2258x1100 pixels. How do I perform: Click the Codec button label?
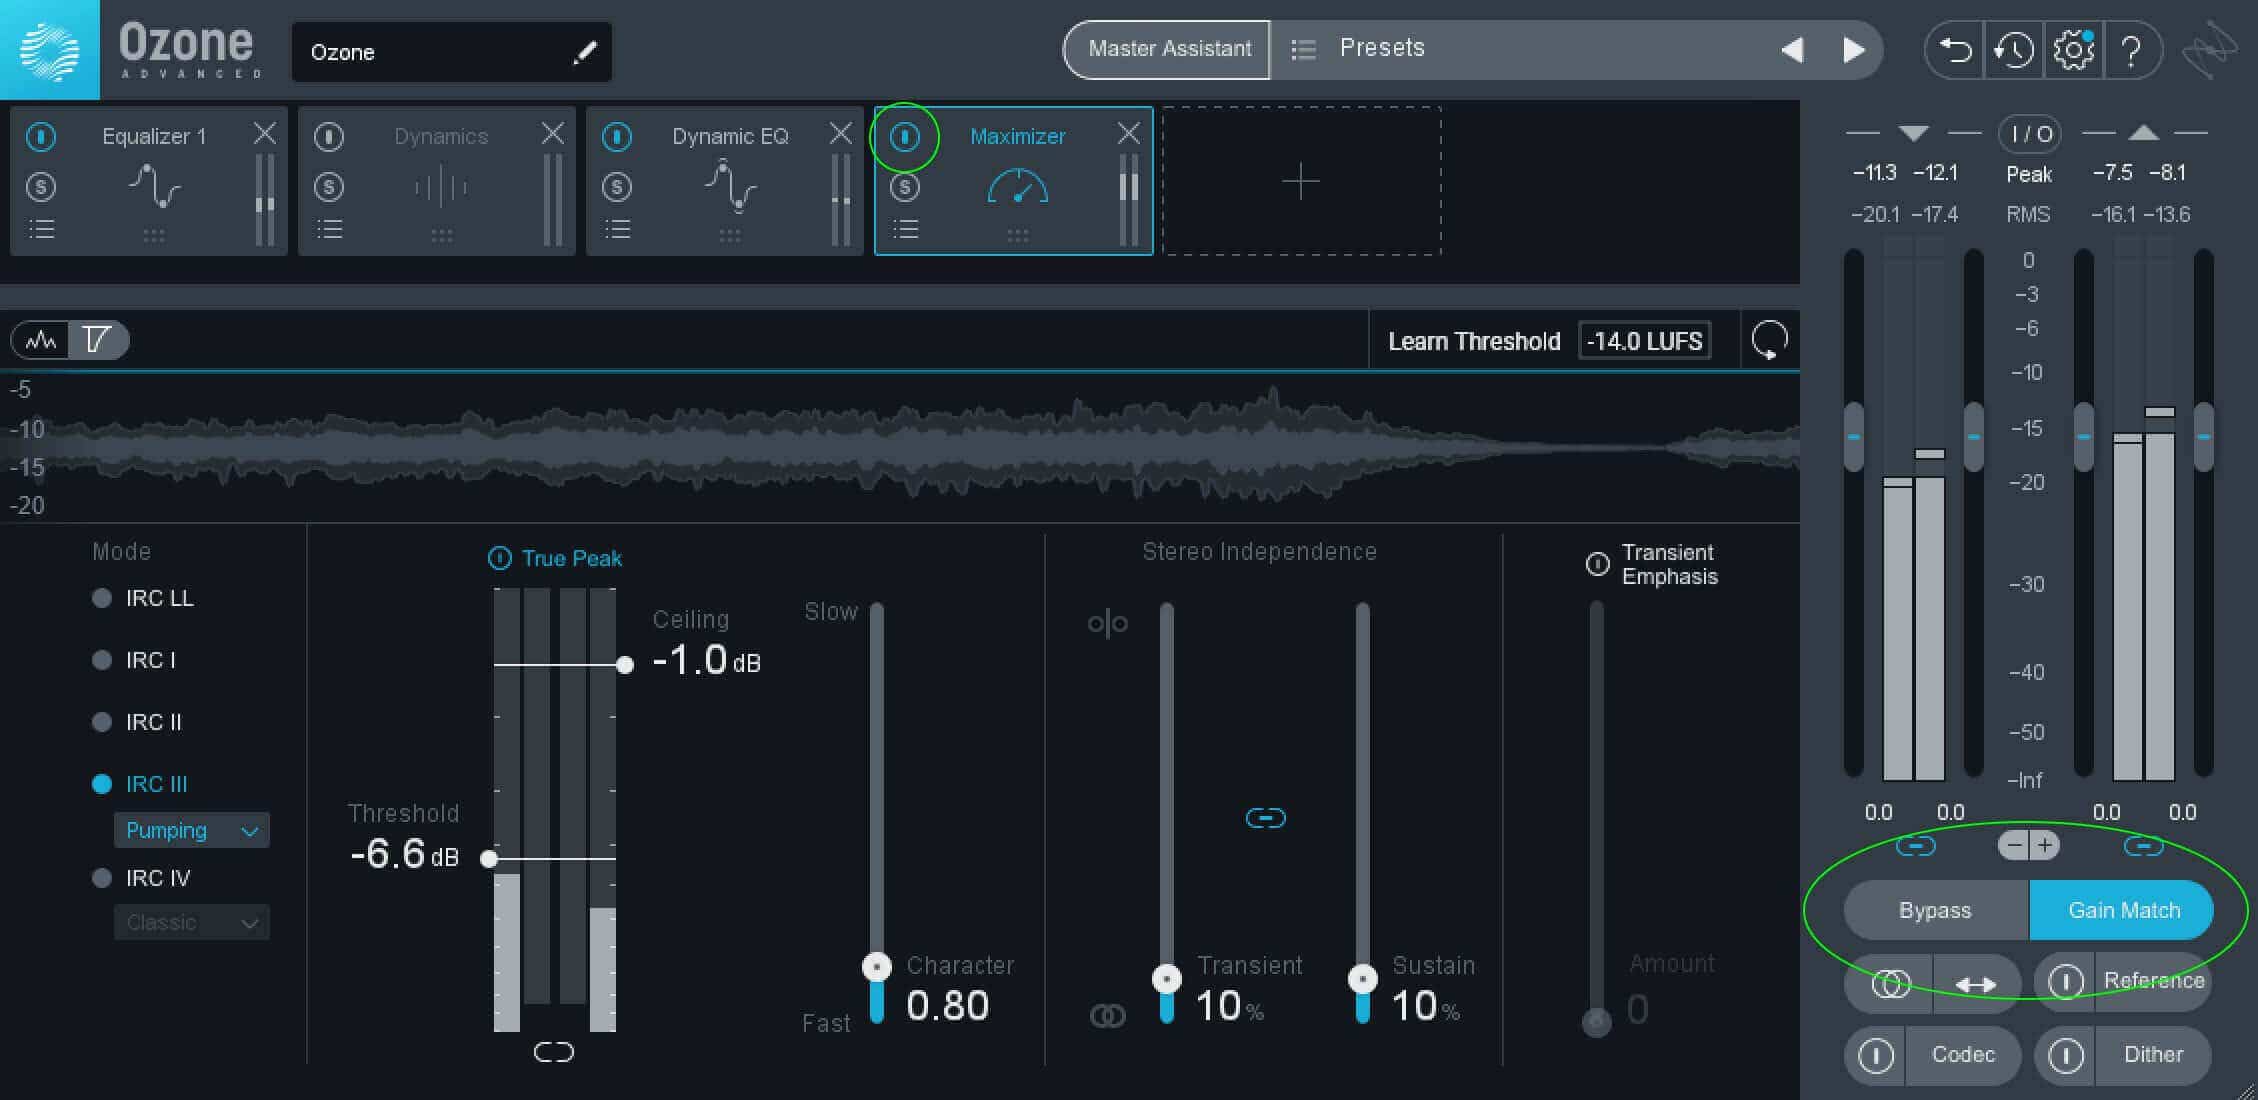tap(1963, 1055)
